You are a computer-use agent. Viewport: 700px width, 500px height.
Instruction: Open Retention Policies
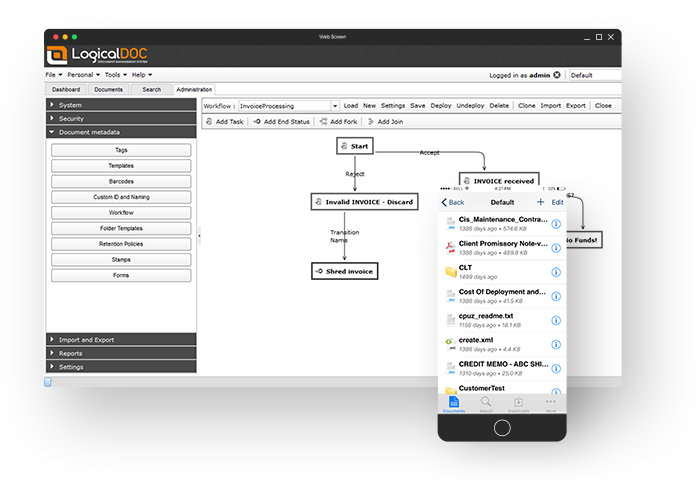click(121, 244)
